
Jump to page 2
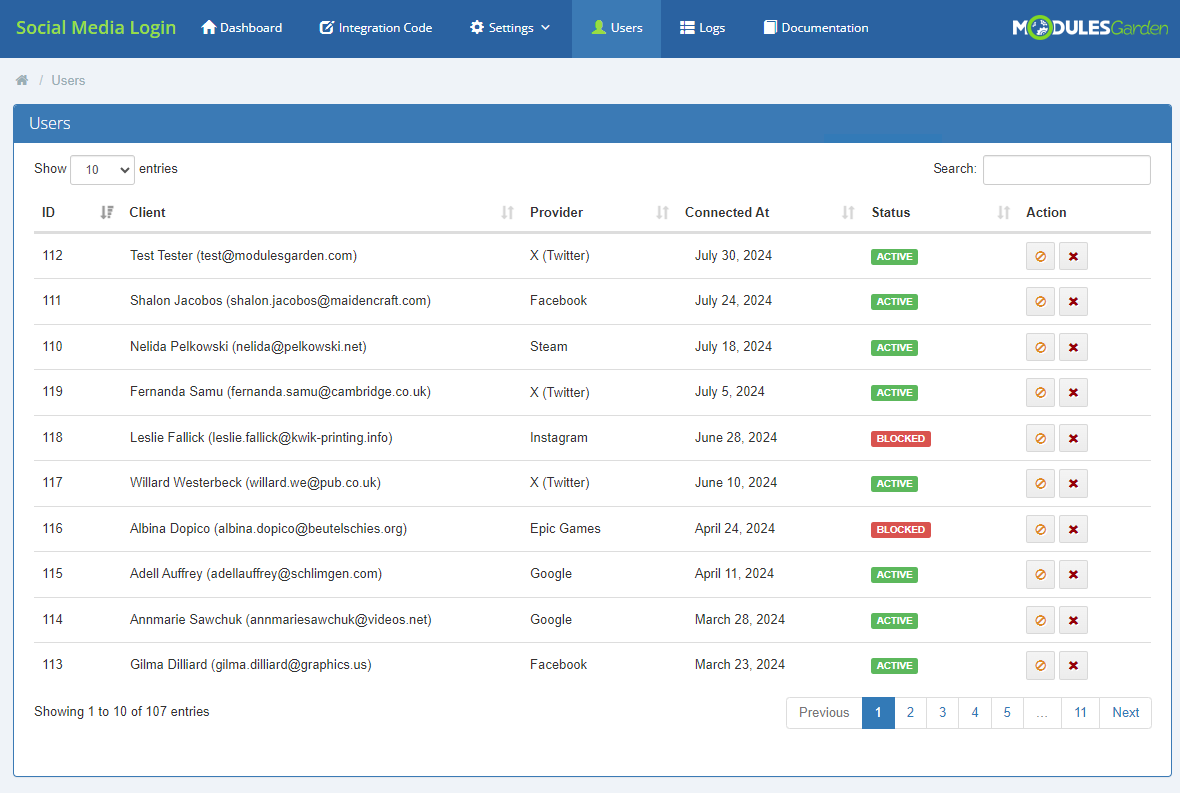click(911, 712)
